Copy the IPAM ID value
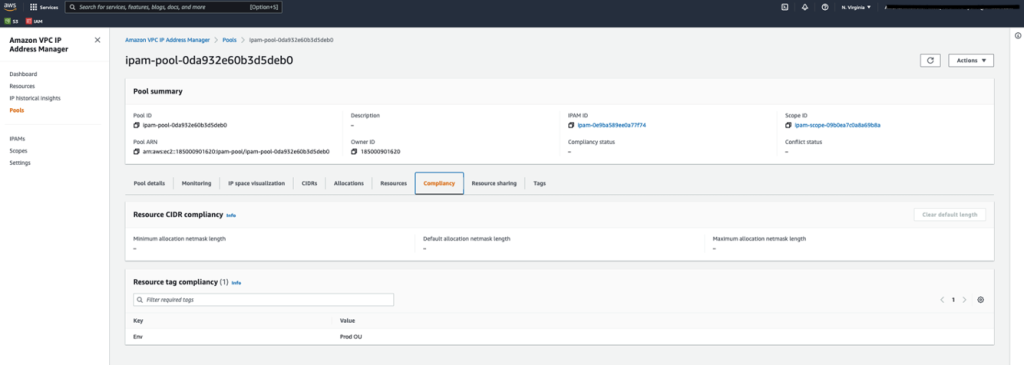The width and height of the screenshot is (1024, 365). (x=571, y=125)
